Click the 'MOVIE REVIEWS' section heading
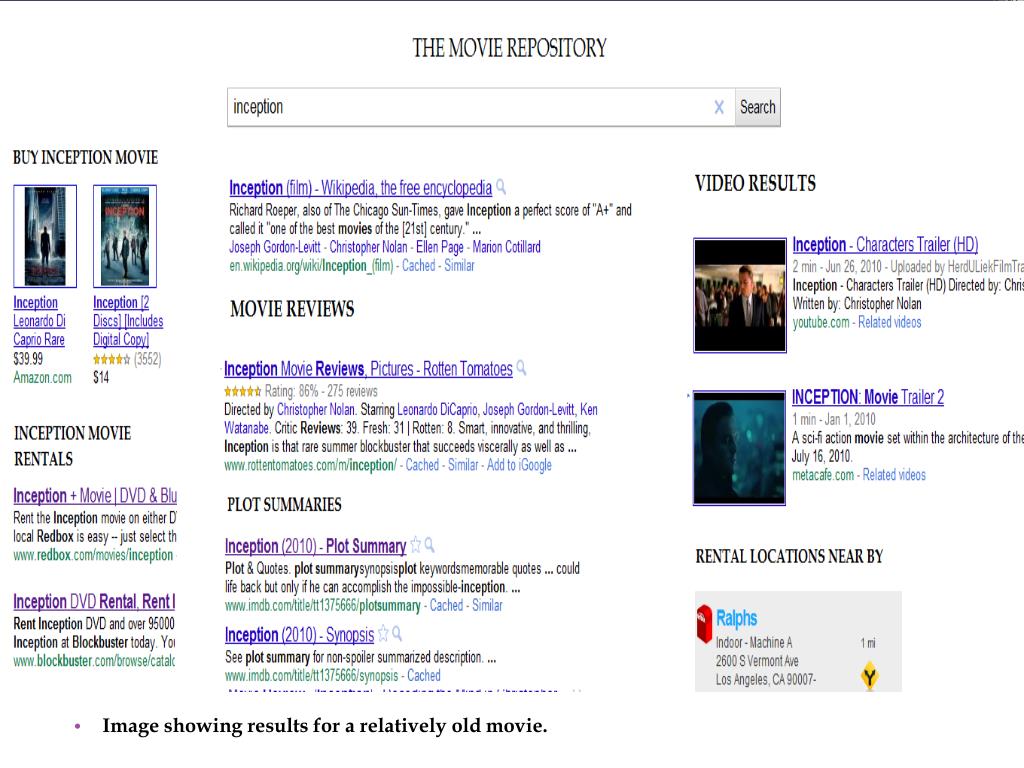This screenshot has width=1024, height=768. click(x=292, y=309)
